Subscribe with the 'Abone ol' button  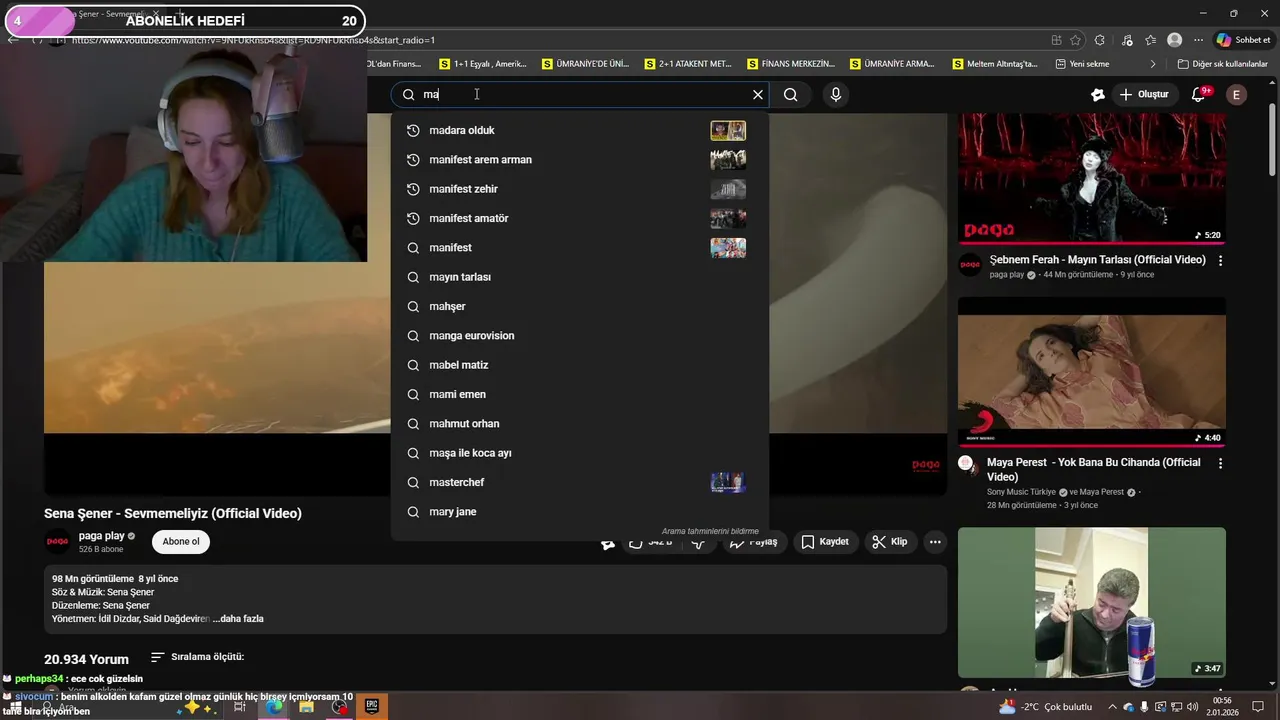click(x=181, y=542)
